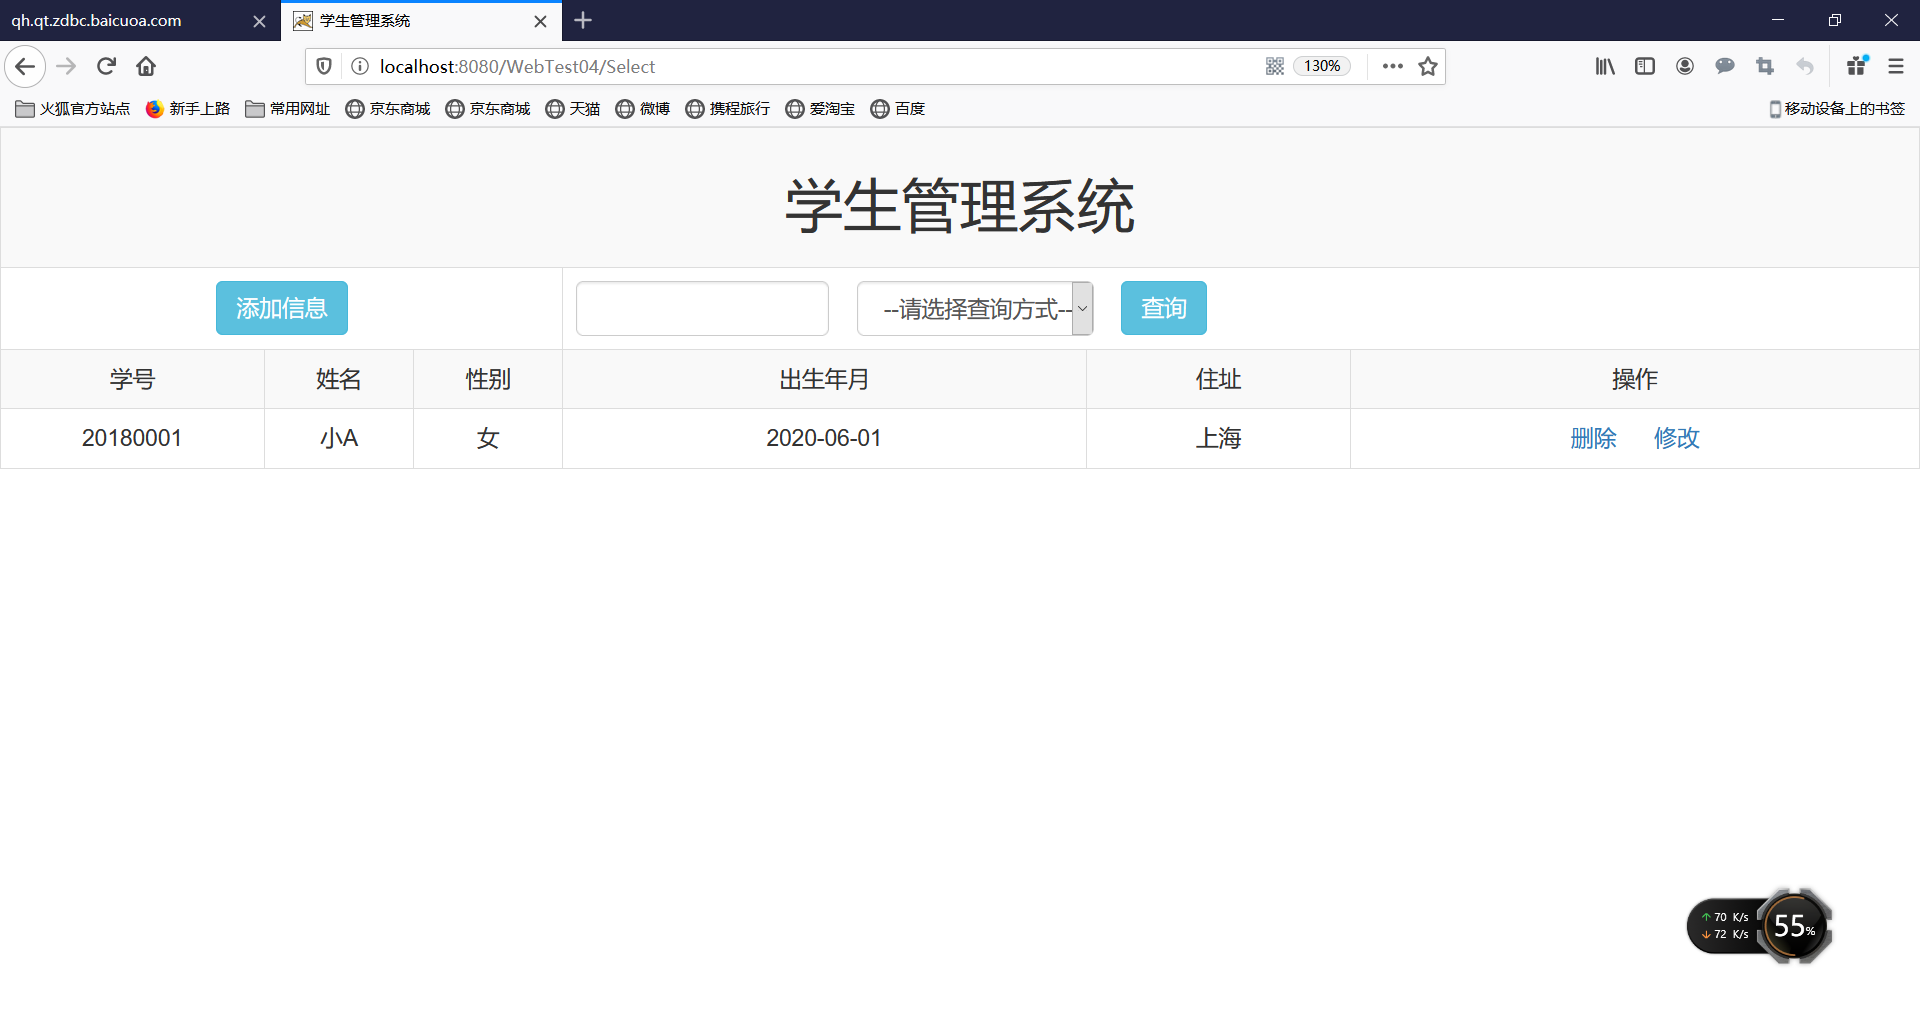1920x1030 pixels.
Task: Open the 常用网址 bookmarks folder
Action: 287,109
